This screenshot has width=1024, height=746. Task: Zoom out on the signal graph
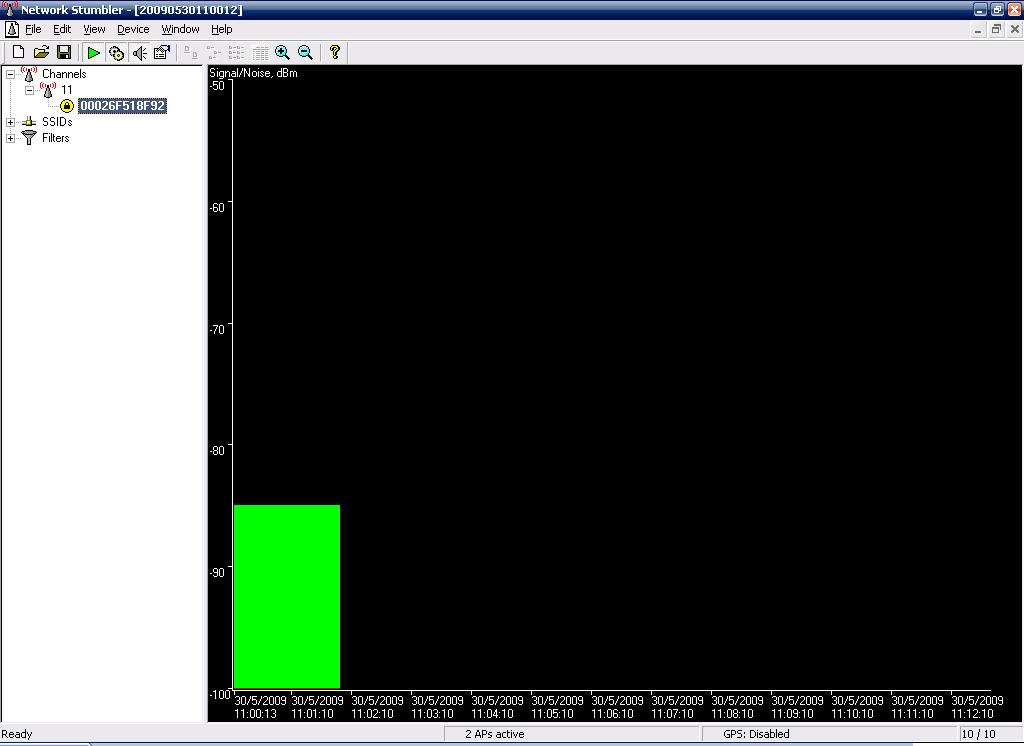pyautogui.click(x=305, y=52)
